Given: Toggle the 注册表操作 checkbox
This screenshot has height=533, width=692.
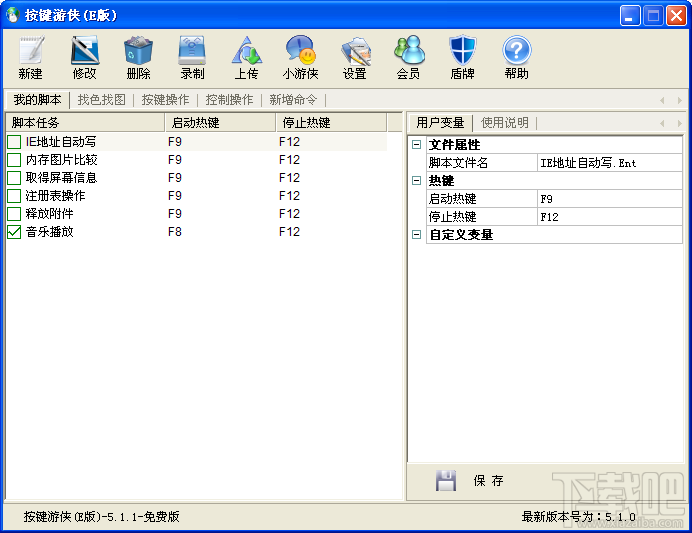Looking at the screenshot, I should pos(14,196).
